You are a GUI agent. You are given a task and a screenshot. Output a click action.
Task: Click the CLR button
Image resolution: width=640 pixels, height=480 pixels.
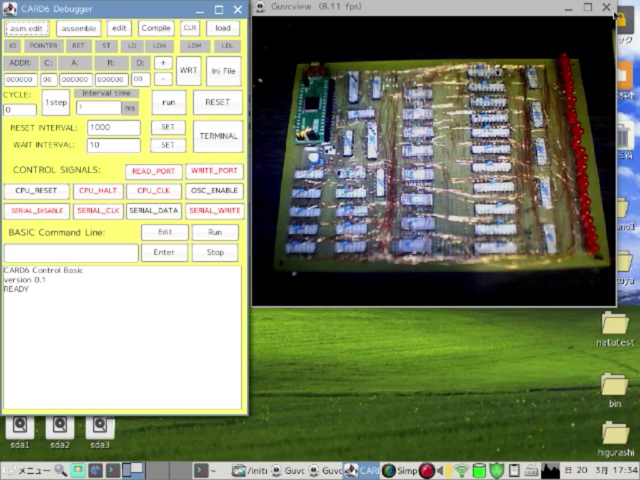coord(190,28)
